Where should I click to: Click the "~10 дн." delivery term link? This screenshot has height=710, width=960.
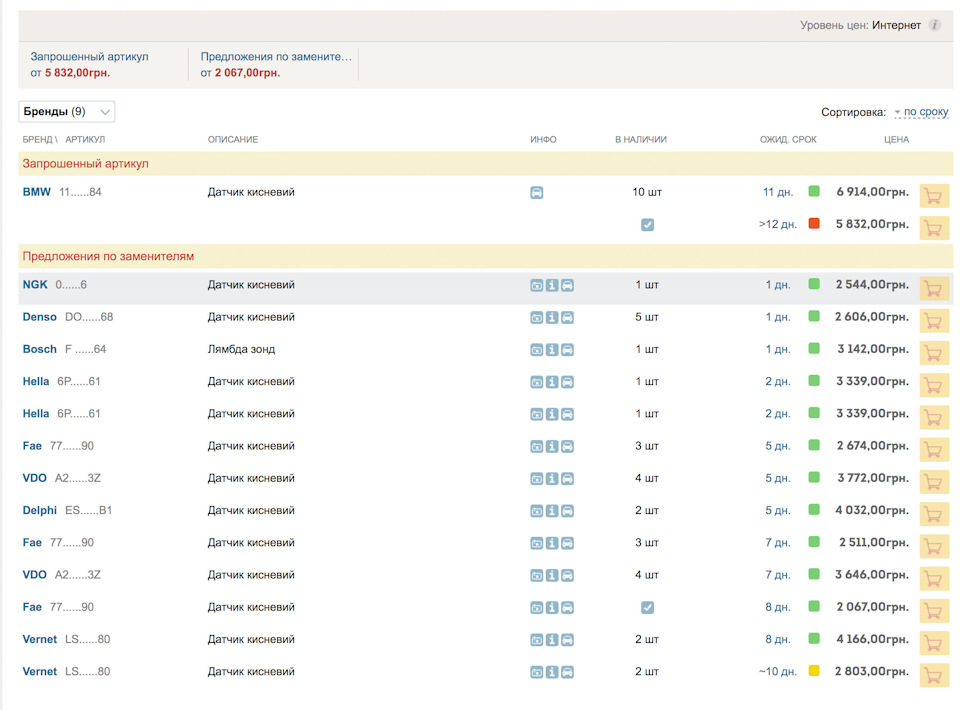pos(778,671)
